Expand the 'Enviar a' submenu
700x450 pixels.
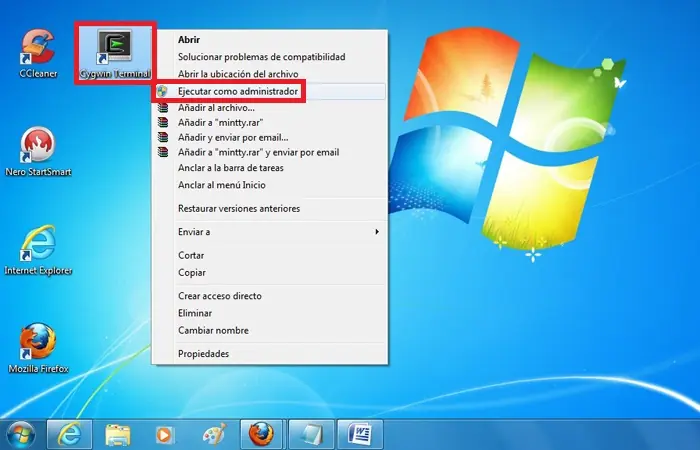pos(270,232)
